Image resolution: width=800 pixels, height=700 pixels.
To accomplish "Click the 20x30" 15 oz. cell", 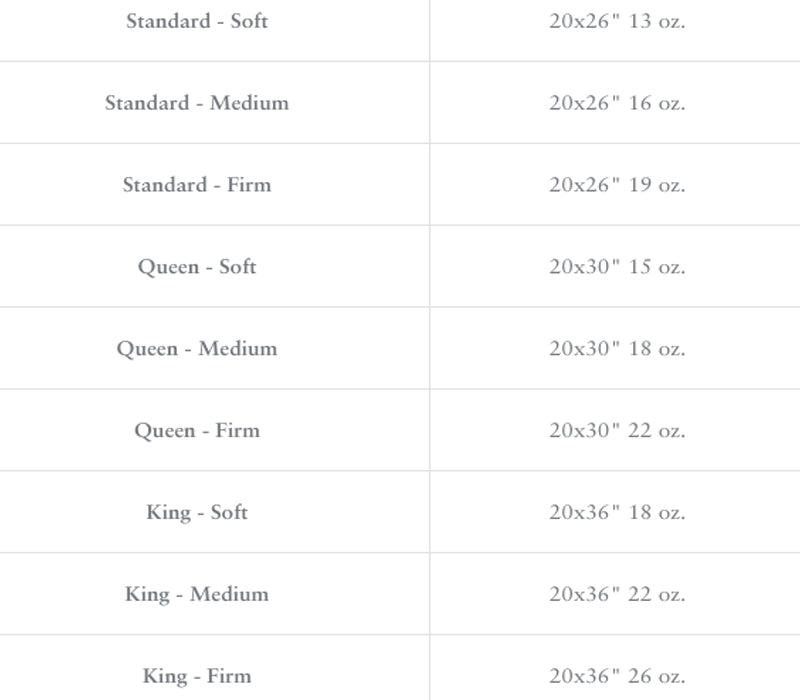I will coord(616,267).
